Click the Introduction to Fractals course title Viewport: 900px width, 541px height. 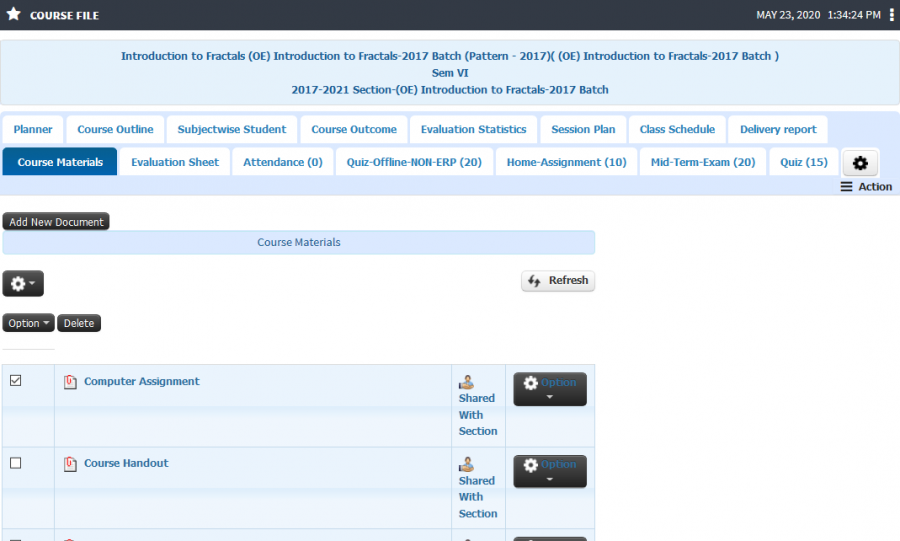[449, 56]
